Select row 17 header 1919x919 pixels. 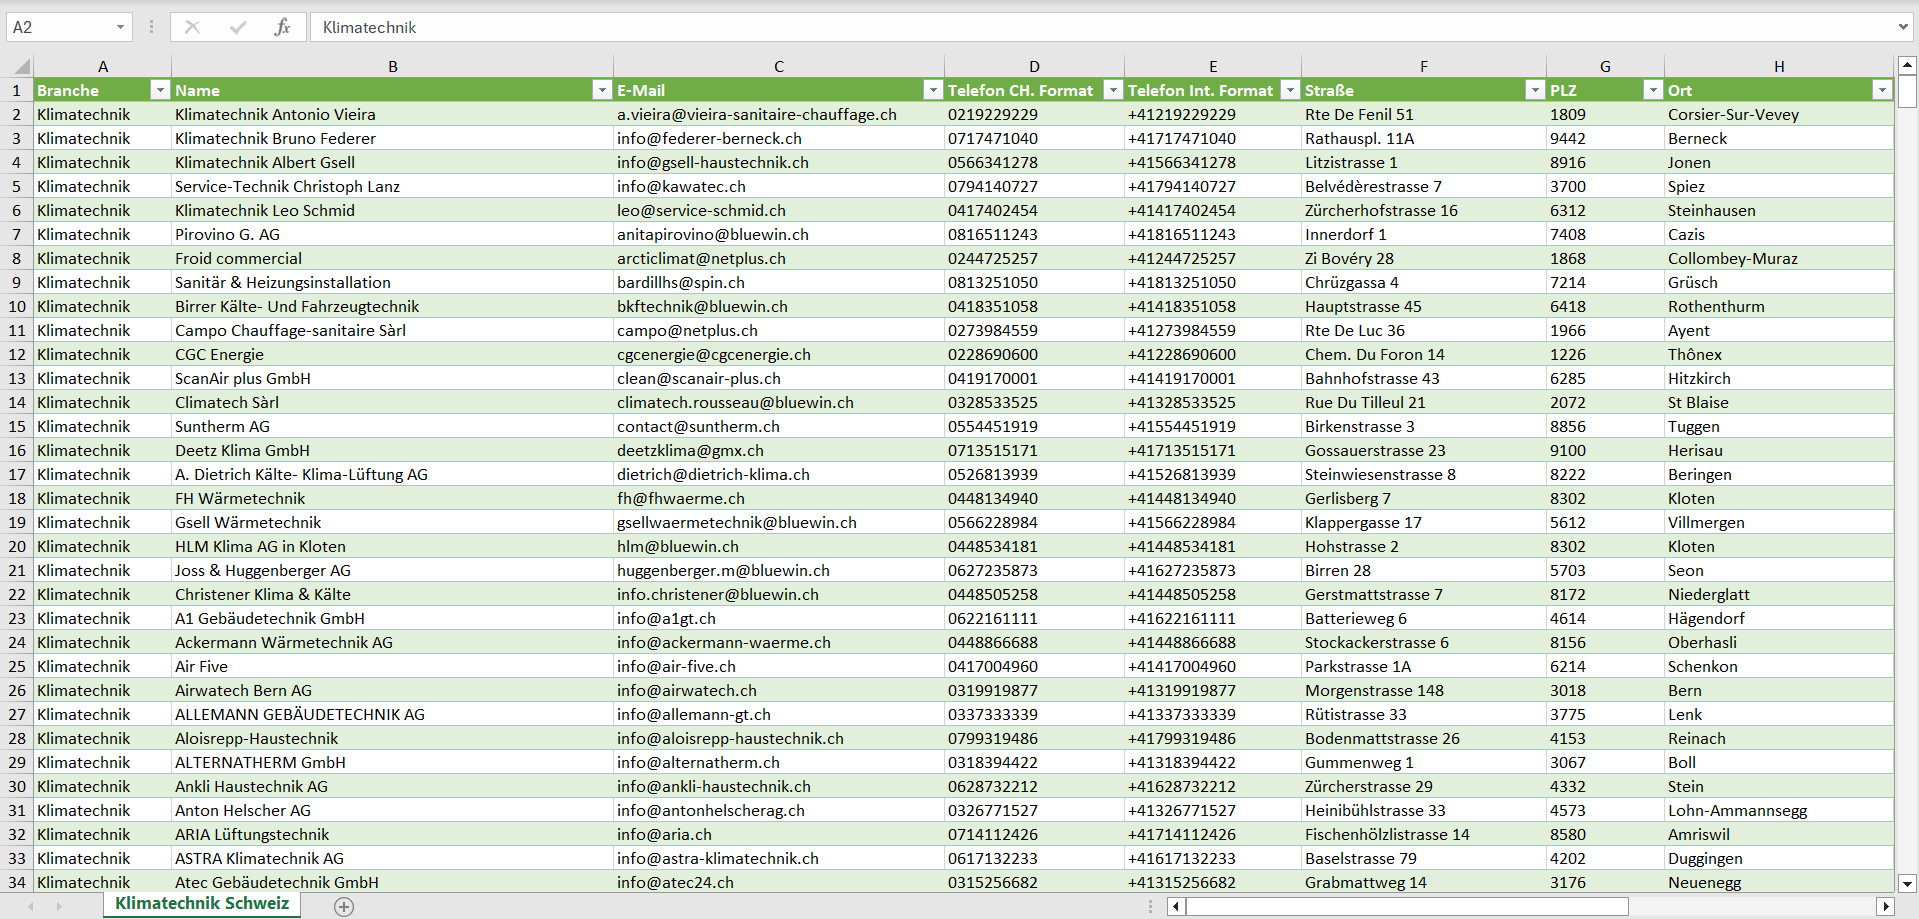point(17,474)
